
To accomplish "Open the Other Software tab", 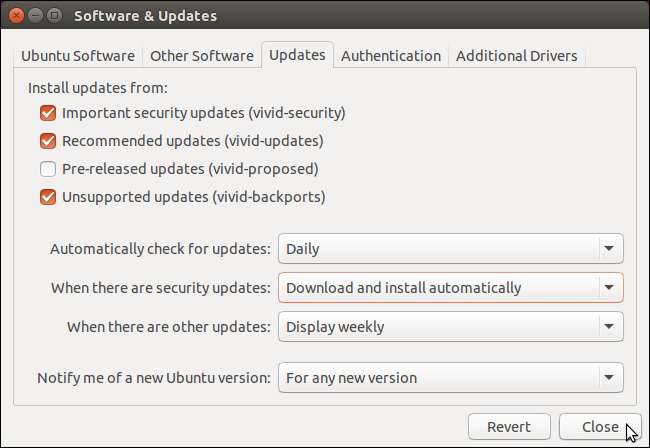I will click(200, 56).
